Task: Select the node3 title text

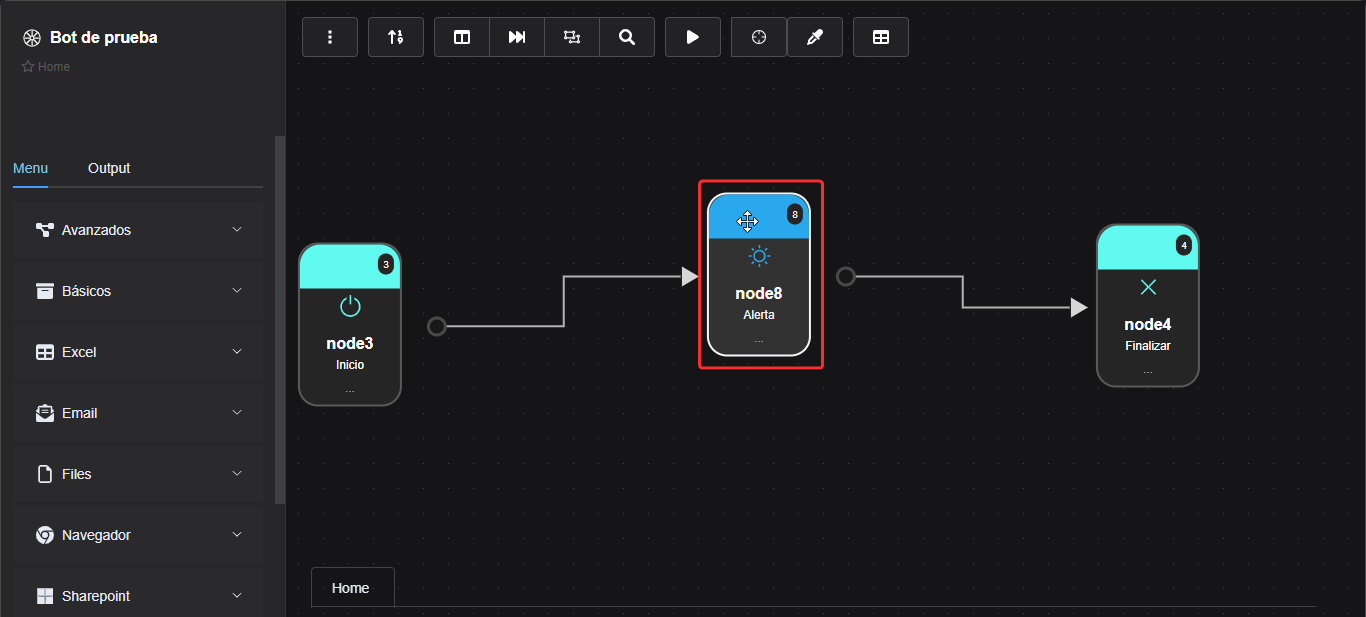Action: point(350,343)
